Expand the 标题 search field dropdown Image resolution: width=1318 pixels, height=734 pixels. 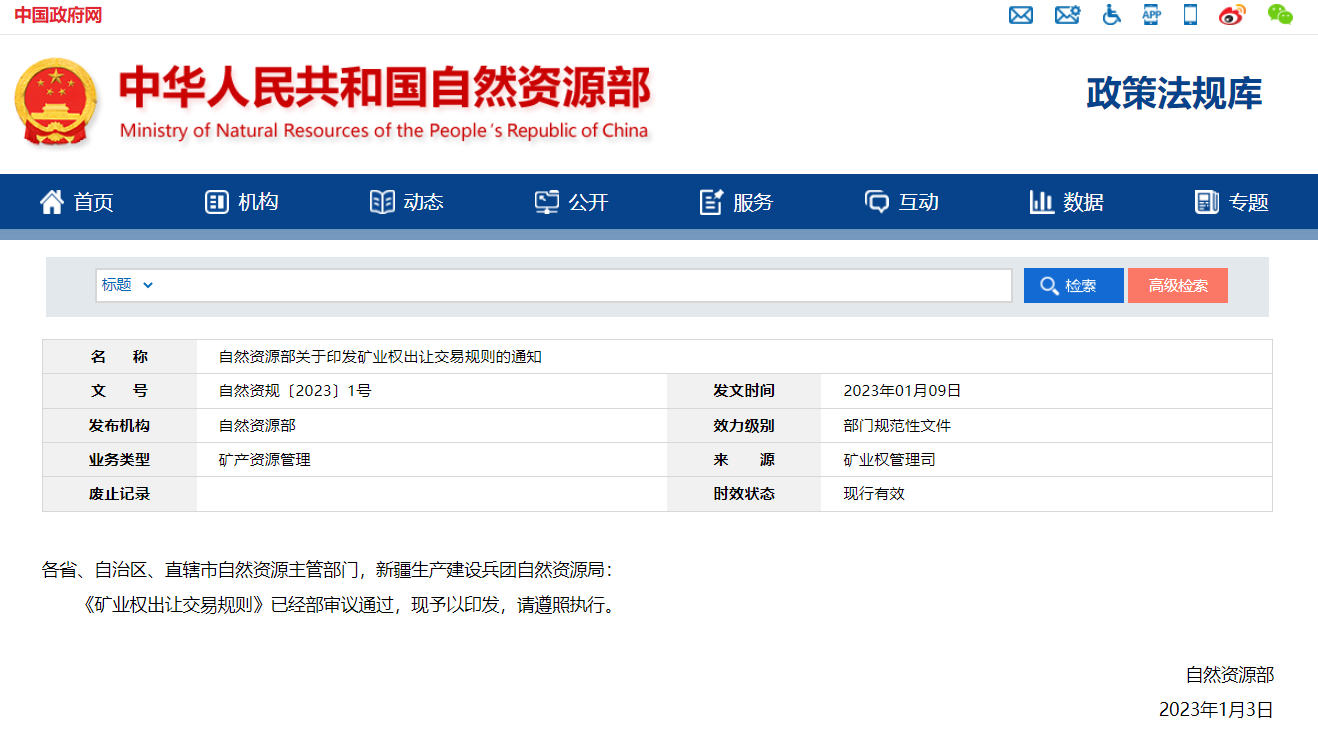tap(128, 285)
